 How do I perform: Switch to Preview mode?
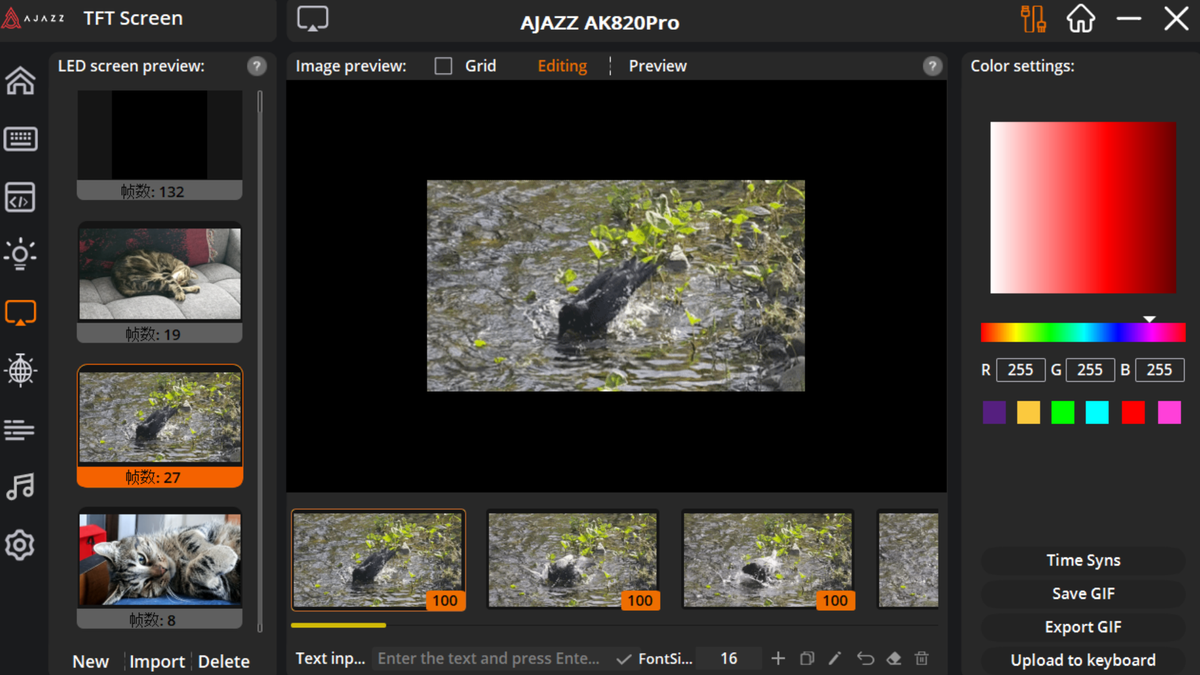click(x=657, y=66)
